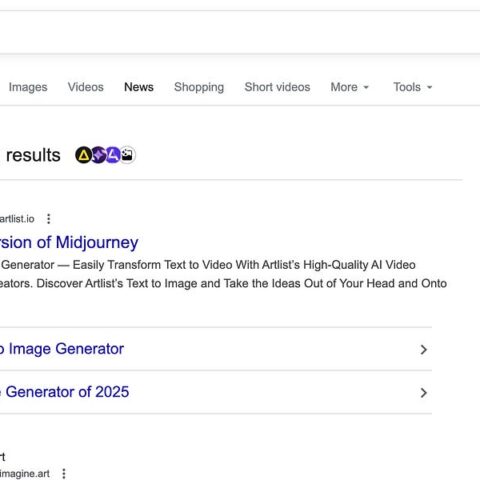
Task: Click the image-picture sponsor icon
Action: tap(127, 155)
